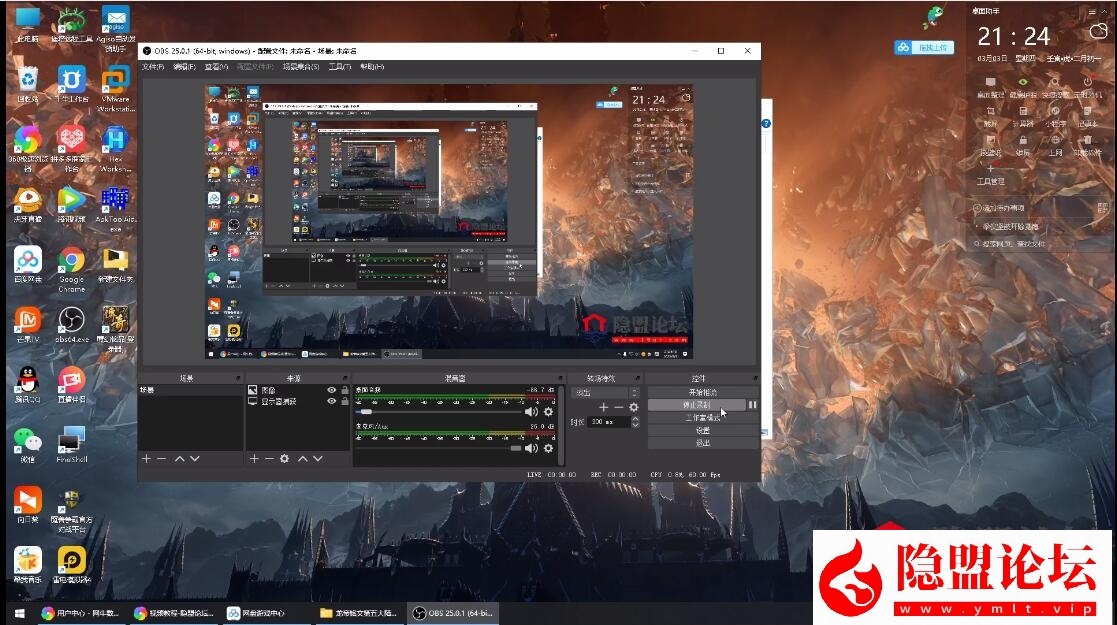
Task: Remove selected source with minus icon
Action: pyautogui.click(x=268, y=458)
